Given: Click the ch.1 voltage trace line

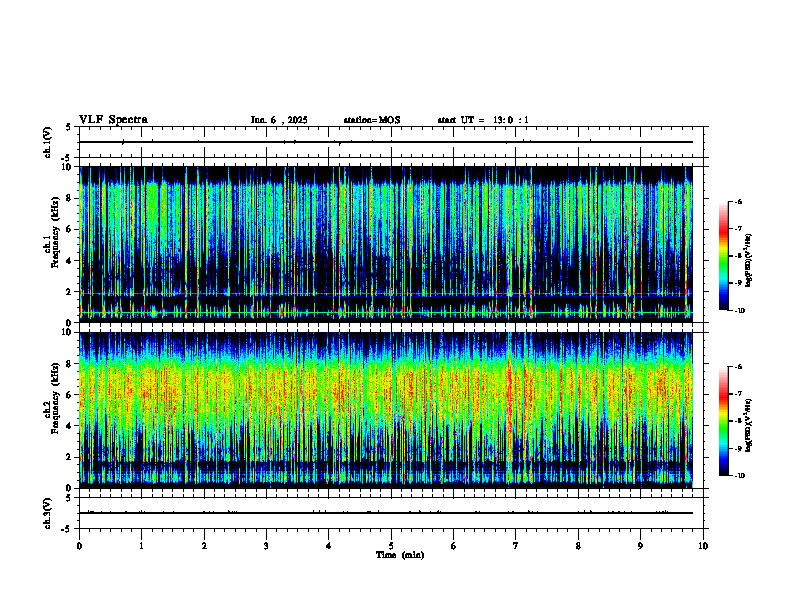Looking at the screenshot, I should coord(386,142).
